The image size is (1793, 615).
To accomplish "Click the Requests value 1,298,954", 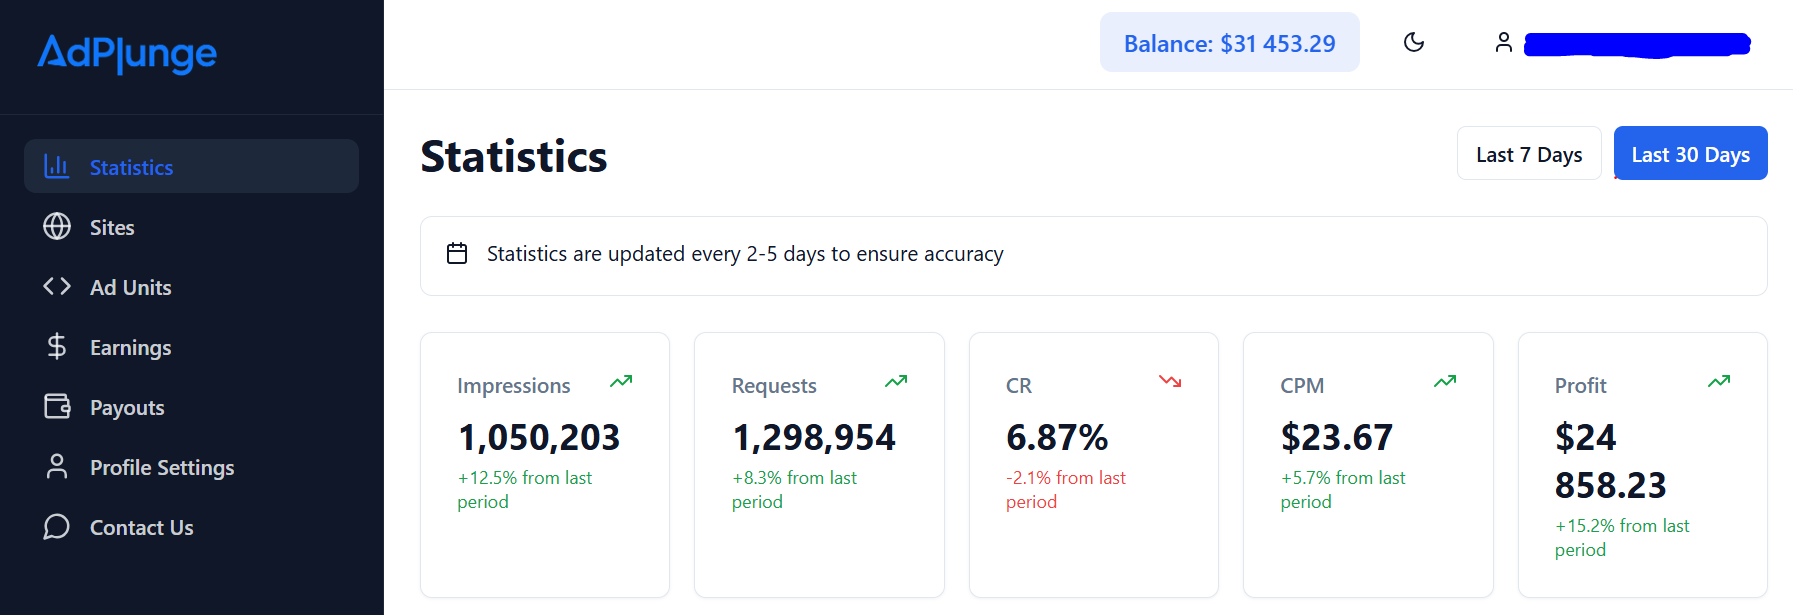I will click(814, 437).
